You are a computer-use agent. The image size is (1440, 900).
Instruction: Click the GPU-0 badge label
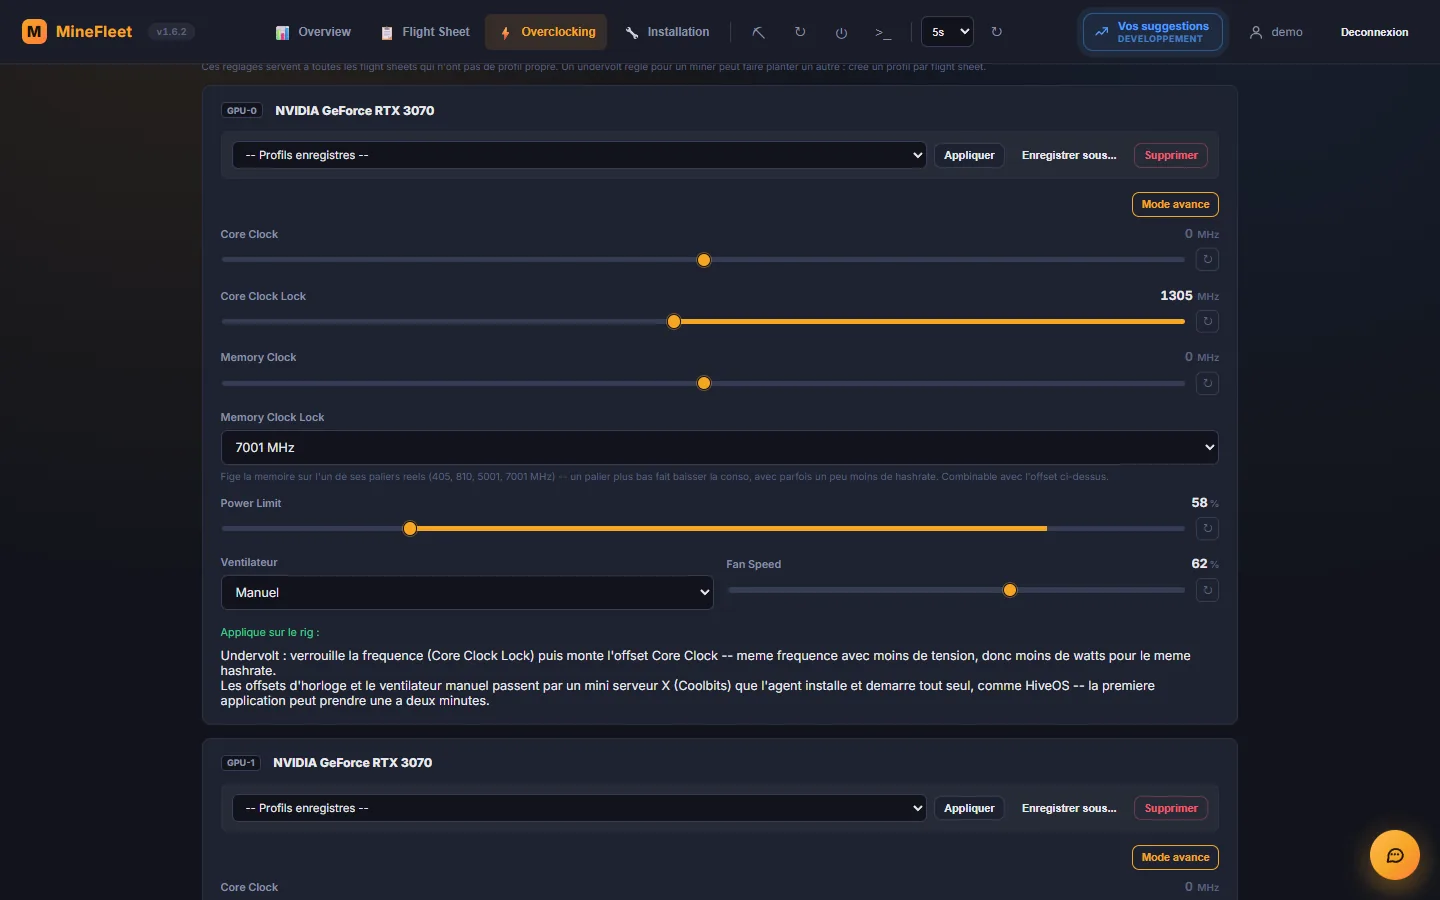pos(242,111)
